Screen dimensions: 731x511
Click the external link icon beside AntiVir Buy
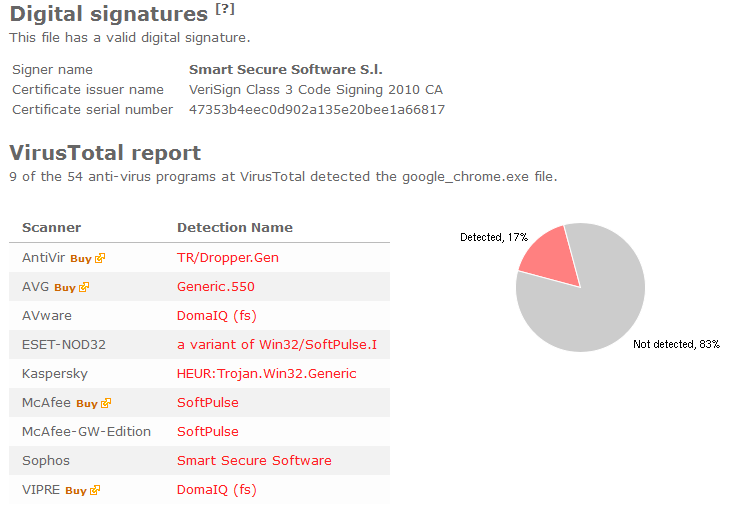[x=100, y=258]
